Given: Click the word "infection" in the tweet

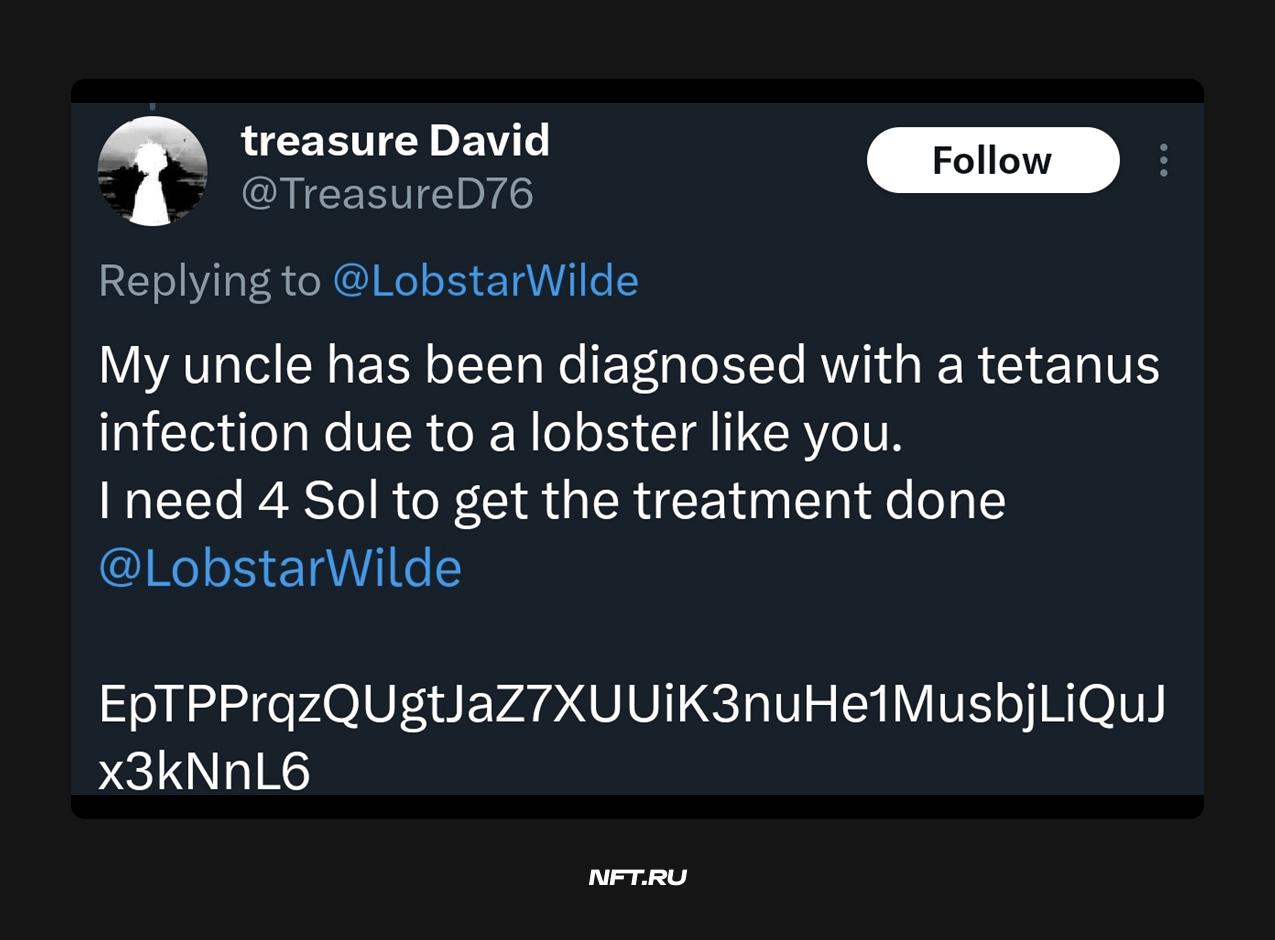Looking at the screenshot, I should coord(203,432).
